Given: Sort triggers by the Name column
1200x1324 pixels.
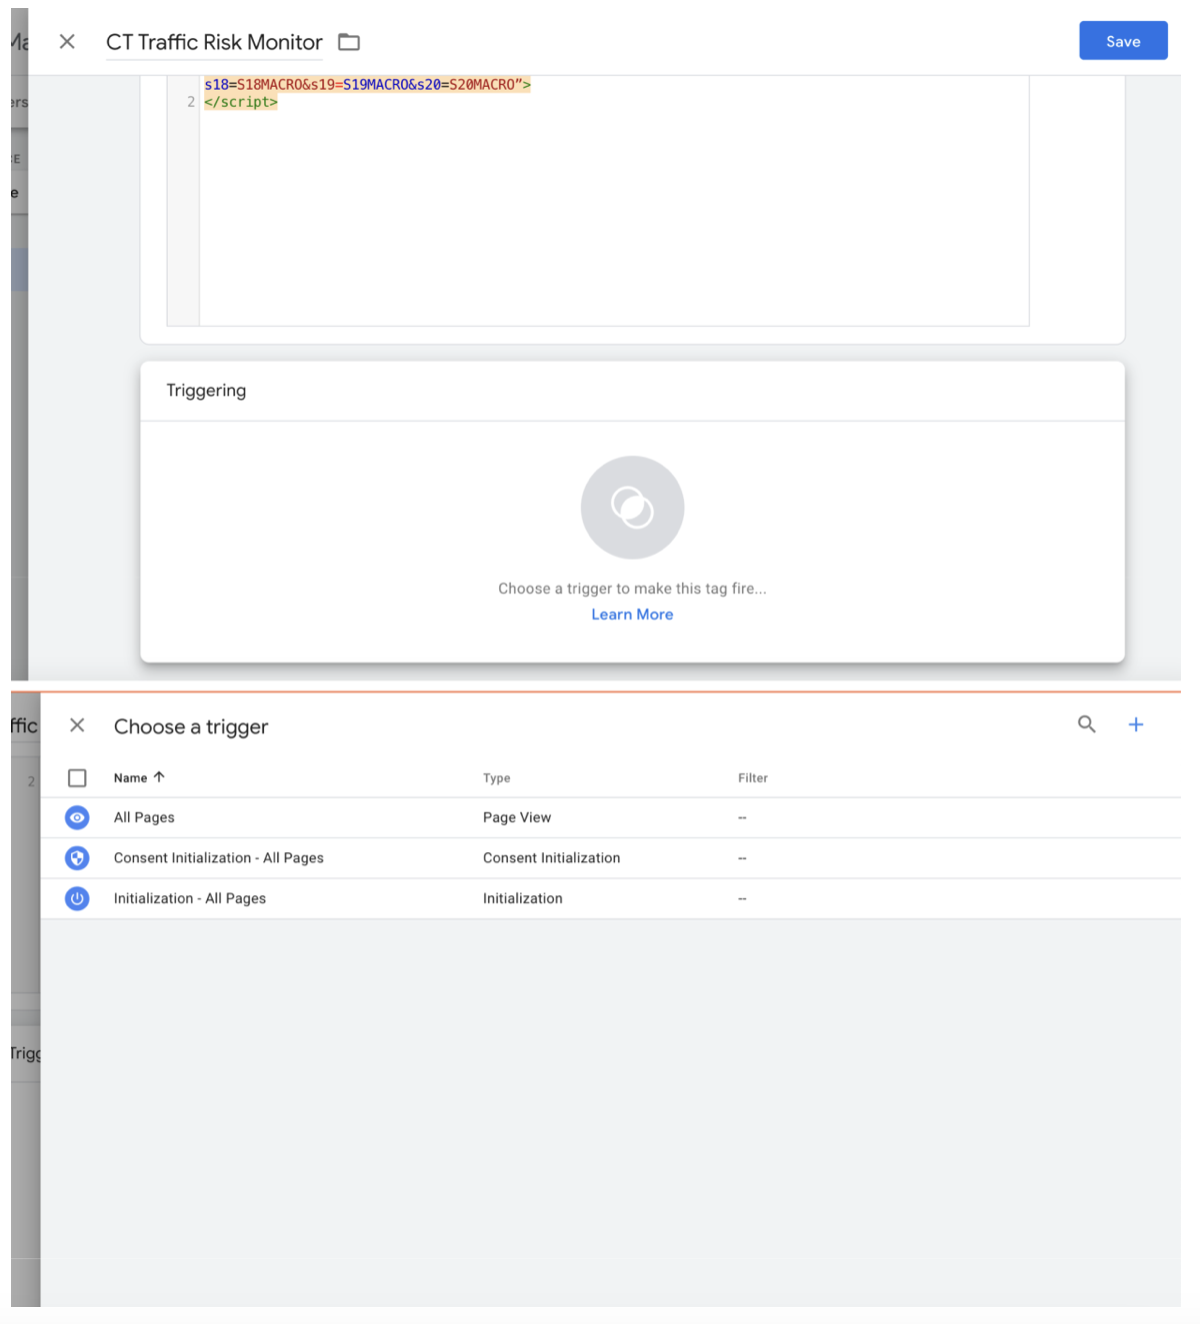Looking at the screenshot, I should coord(139,778).
